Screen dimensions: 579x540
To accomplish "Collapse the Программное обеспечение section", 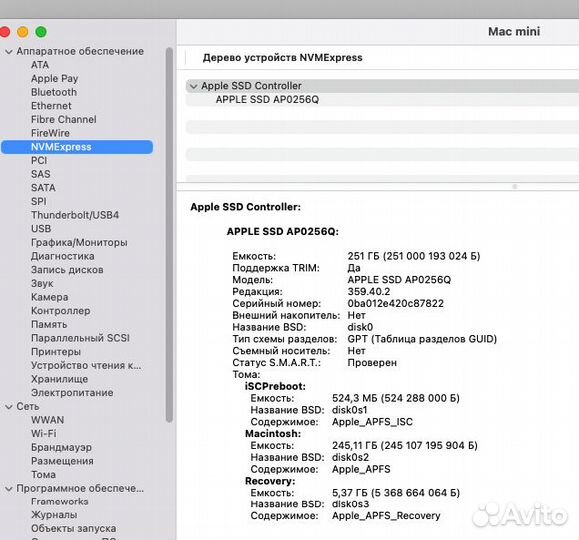I will (x=9, y=489).
